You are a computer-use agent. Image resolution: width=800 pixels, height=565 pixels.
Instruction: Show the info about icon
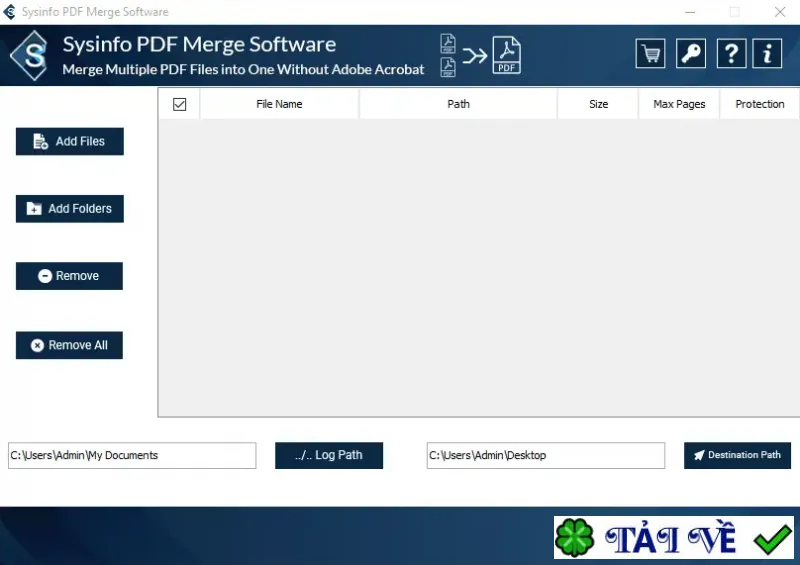tap(767, 53)
